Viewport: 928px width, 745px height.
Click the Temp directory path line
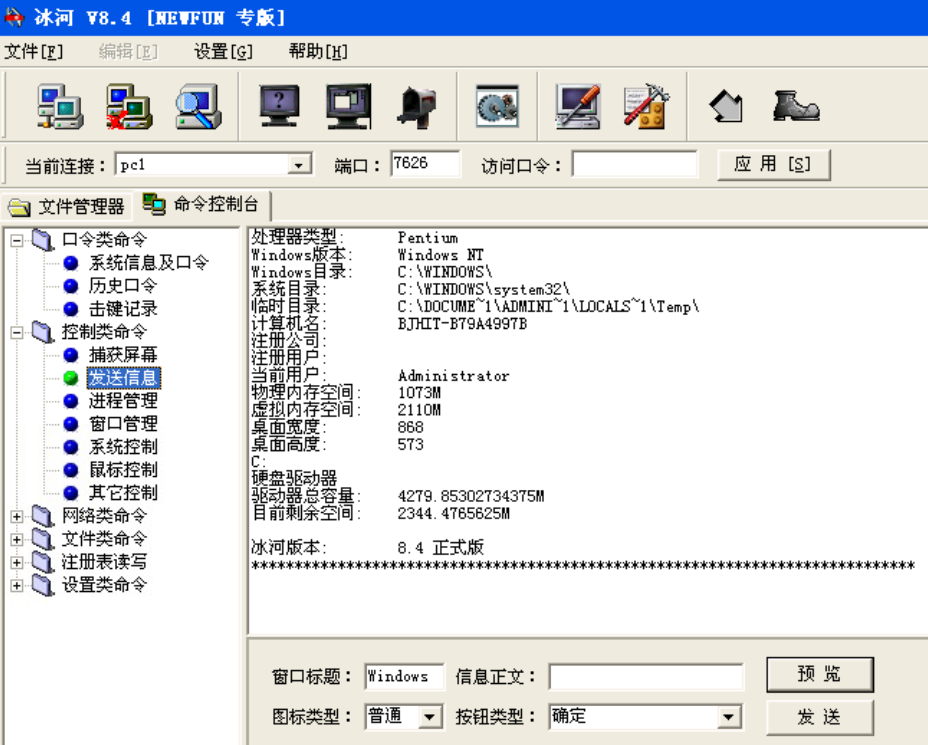[x=548, y=307]
